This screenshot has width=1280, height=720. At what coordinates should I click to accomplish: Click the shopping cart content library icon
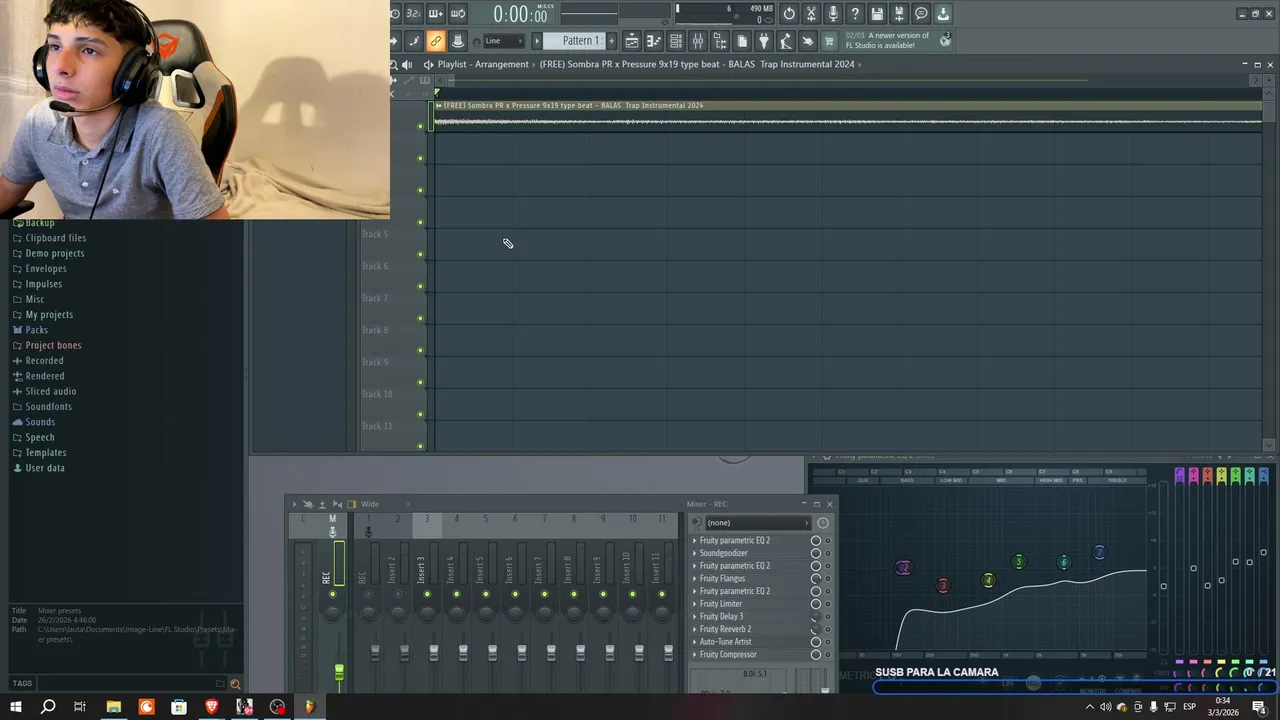829,41
